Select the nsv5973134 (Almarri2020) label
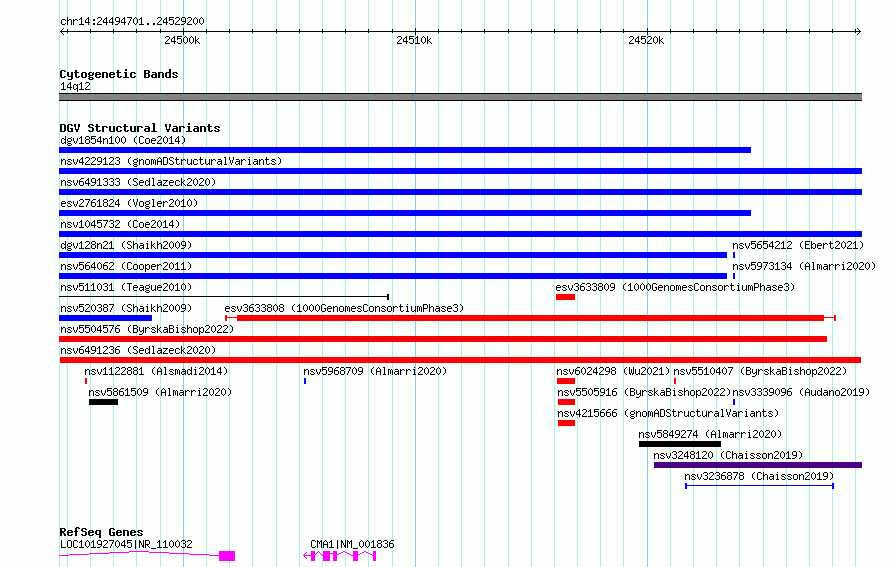 pos(804,266)
